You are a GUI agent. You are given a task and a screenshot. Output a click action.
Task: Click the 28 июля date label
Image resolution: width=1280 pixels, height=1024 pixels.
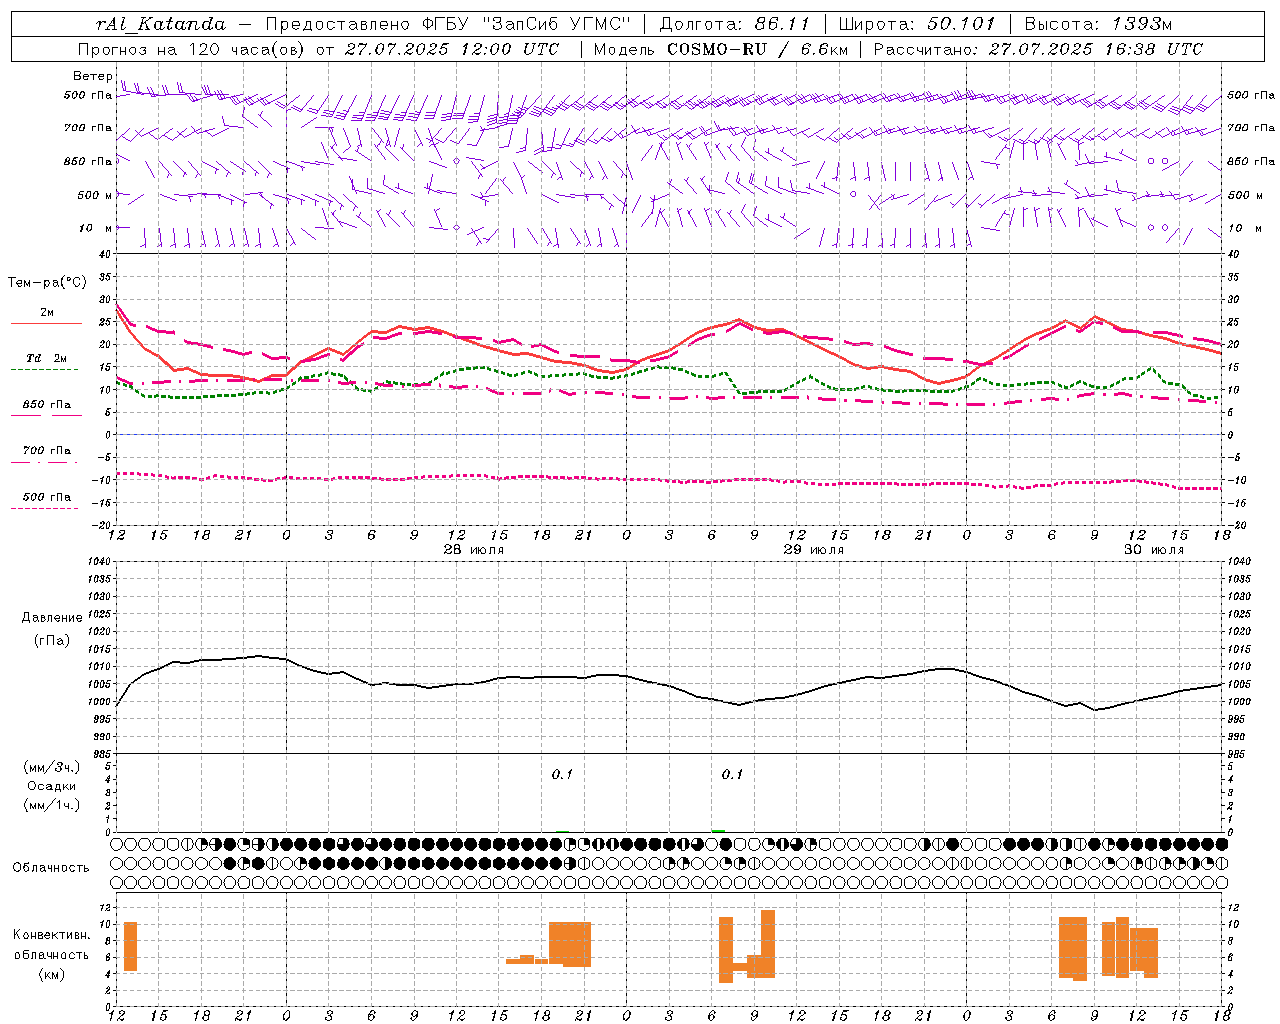pos(474,550)
